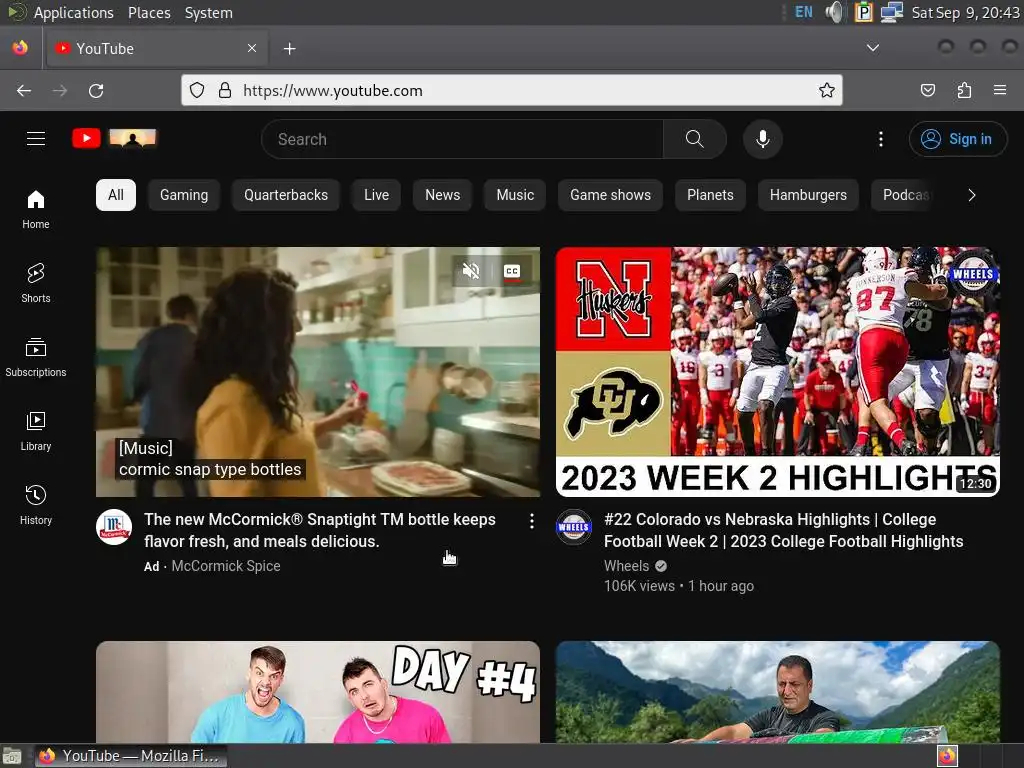The height and width of the screenshot is (768, 1024).
Task: Open Shorts from sidebar
Action: [x=36, y=283]
